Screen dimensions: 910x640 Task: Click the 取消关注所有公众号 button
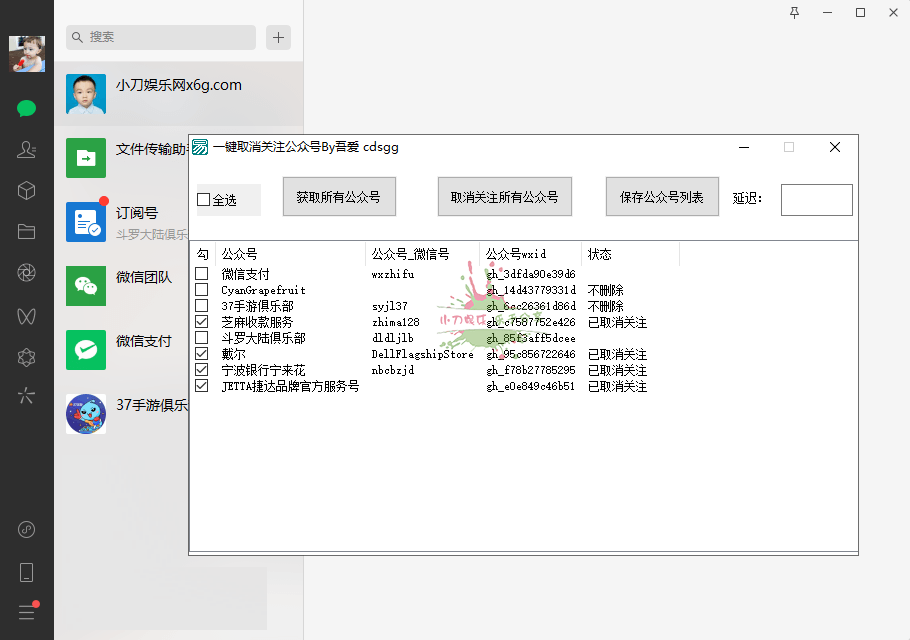click(504, 197)
